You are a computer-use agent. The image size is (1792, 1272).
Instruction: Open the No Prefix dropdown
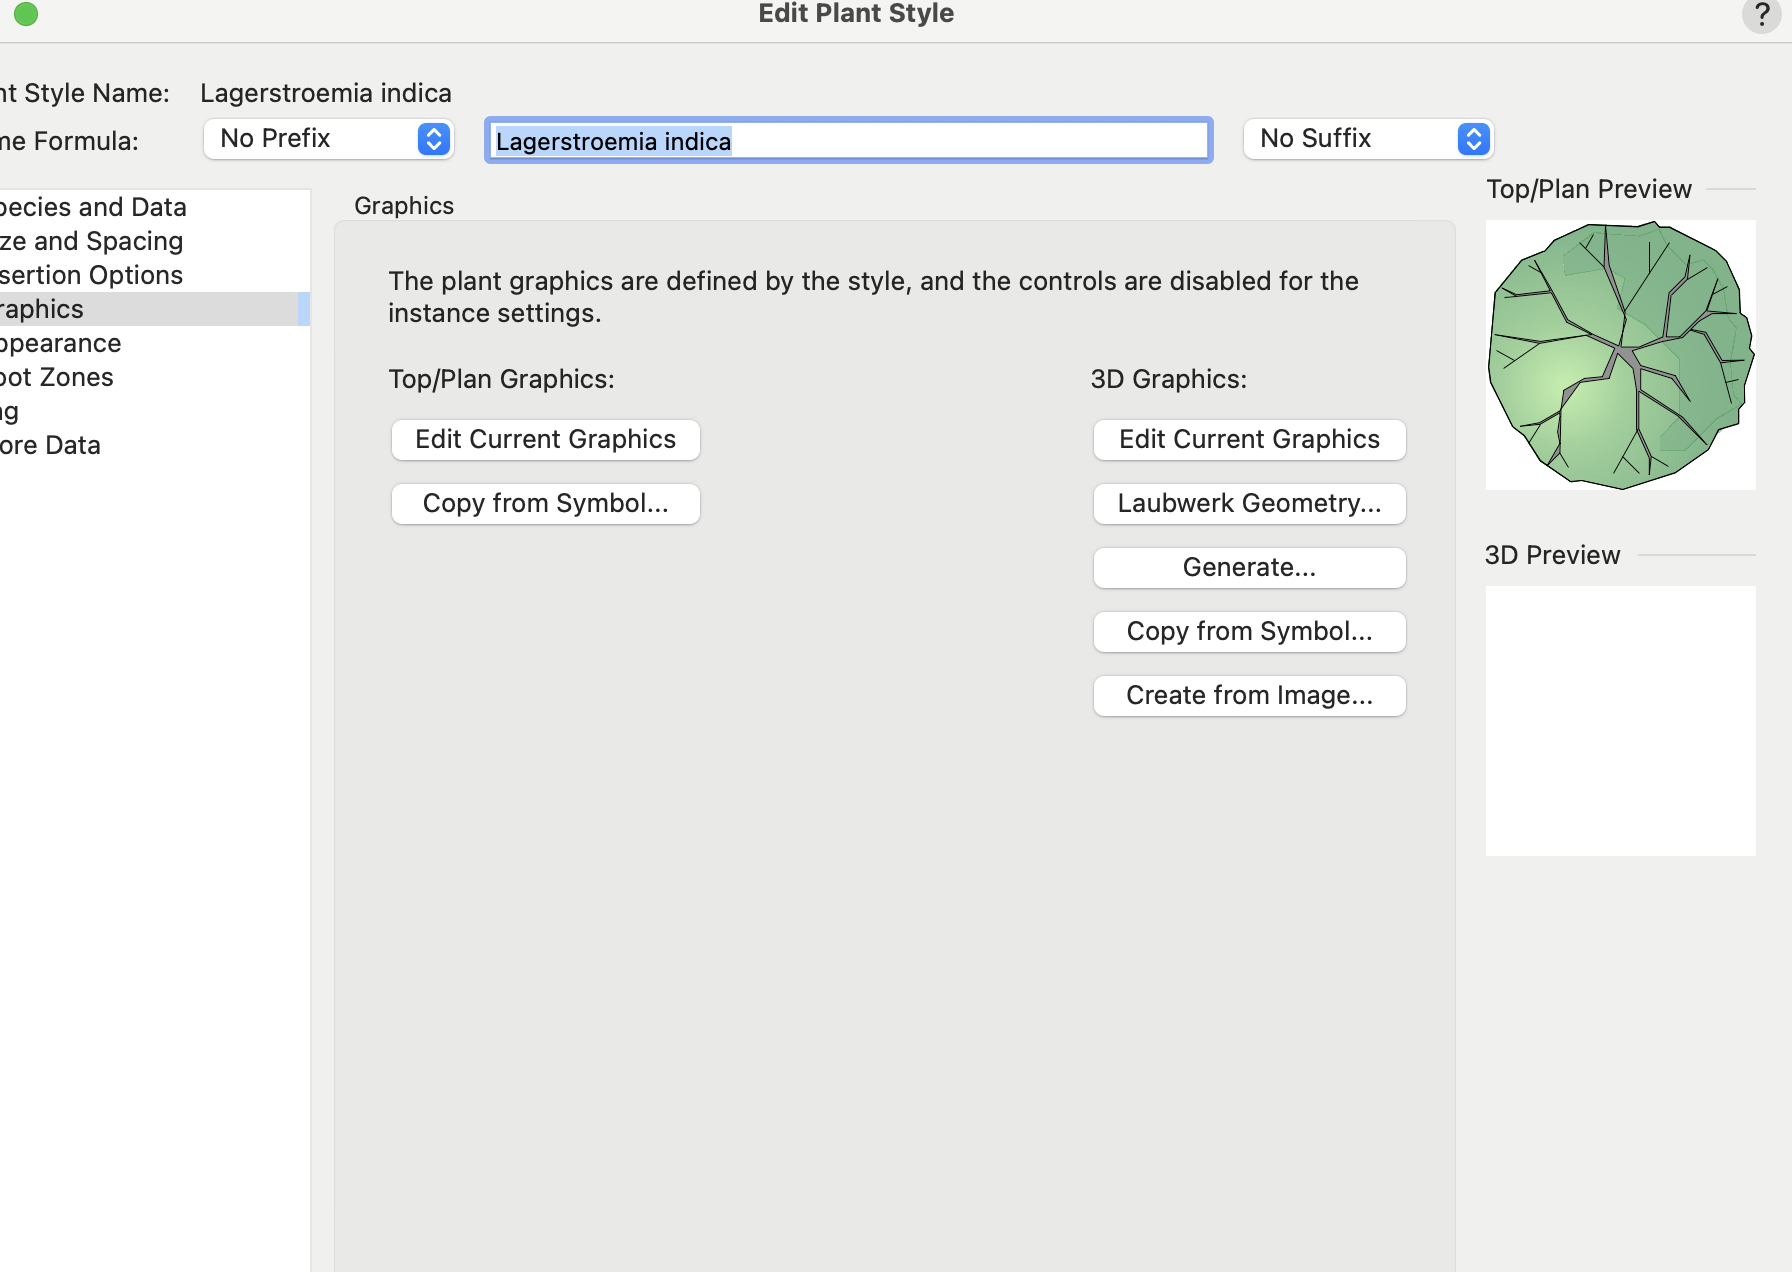(x=328, y=139)
